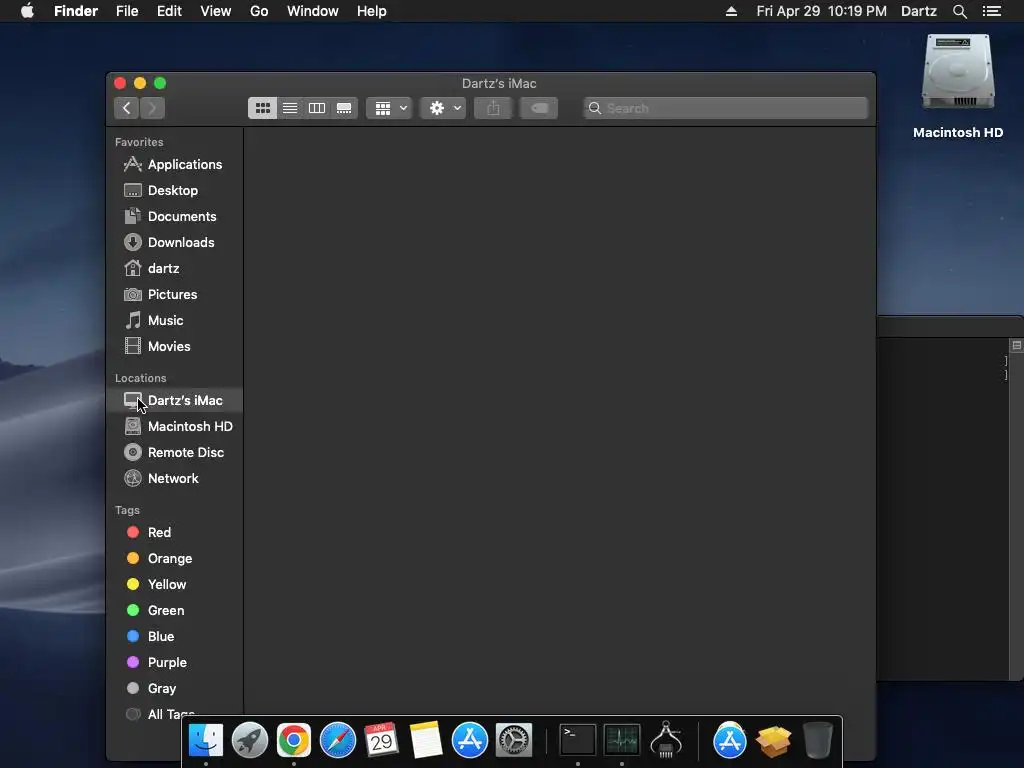Select Macintosh HD desktop drive icon
This screenshot has width=1024, height=768.
(958, 72)
